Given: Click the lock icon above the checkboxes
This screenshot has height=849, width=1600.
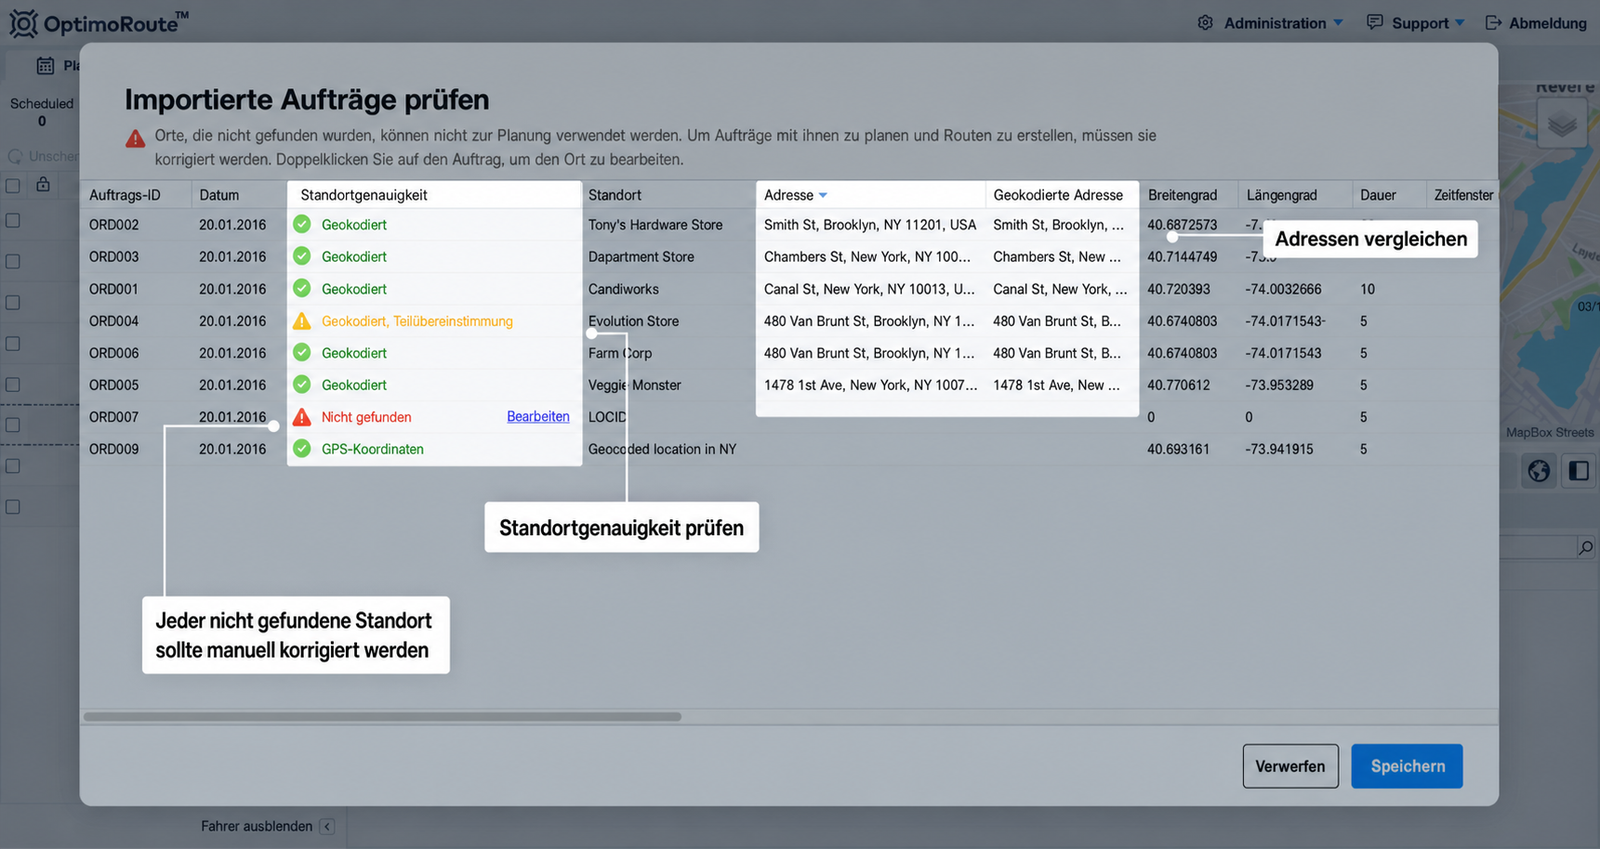Looking at the screenshot, I should (43, 184).
